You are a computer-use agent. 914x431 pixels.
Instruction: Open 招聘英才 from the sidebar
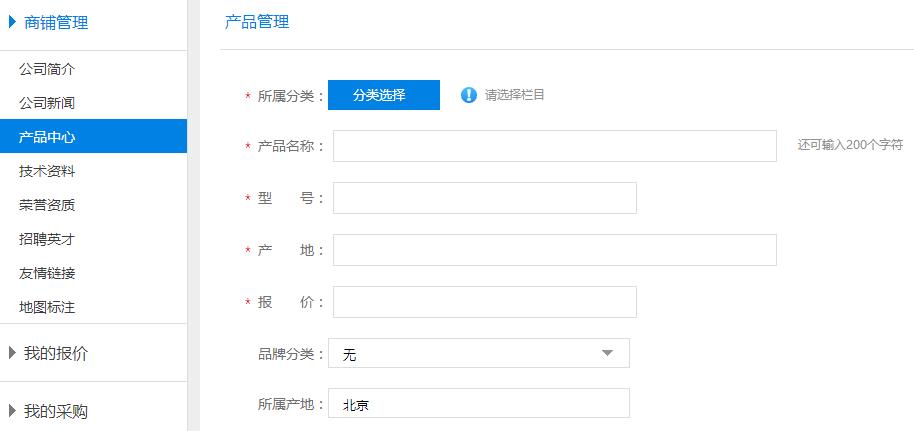tap(47, 239)
